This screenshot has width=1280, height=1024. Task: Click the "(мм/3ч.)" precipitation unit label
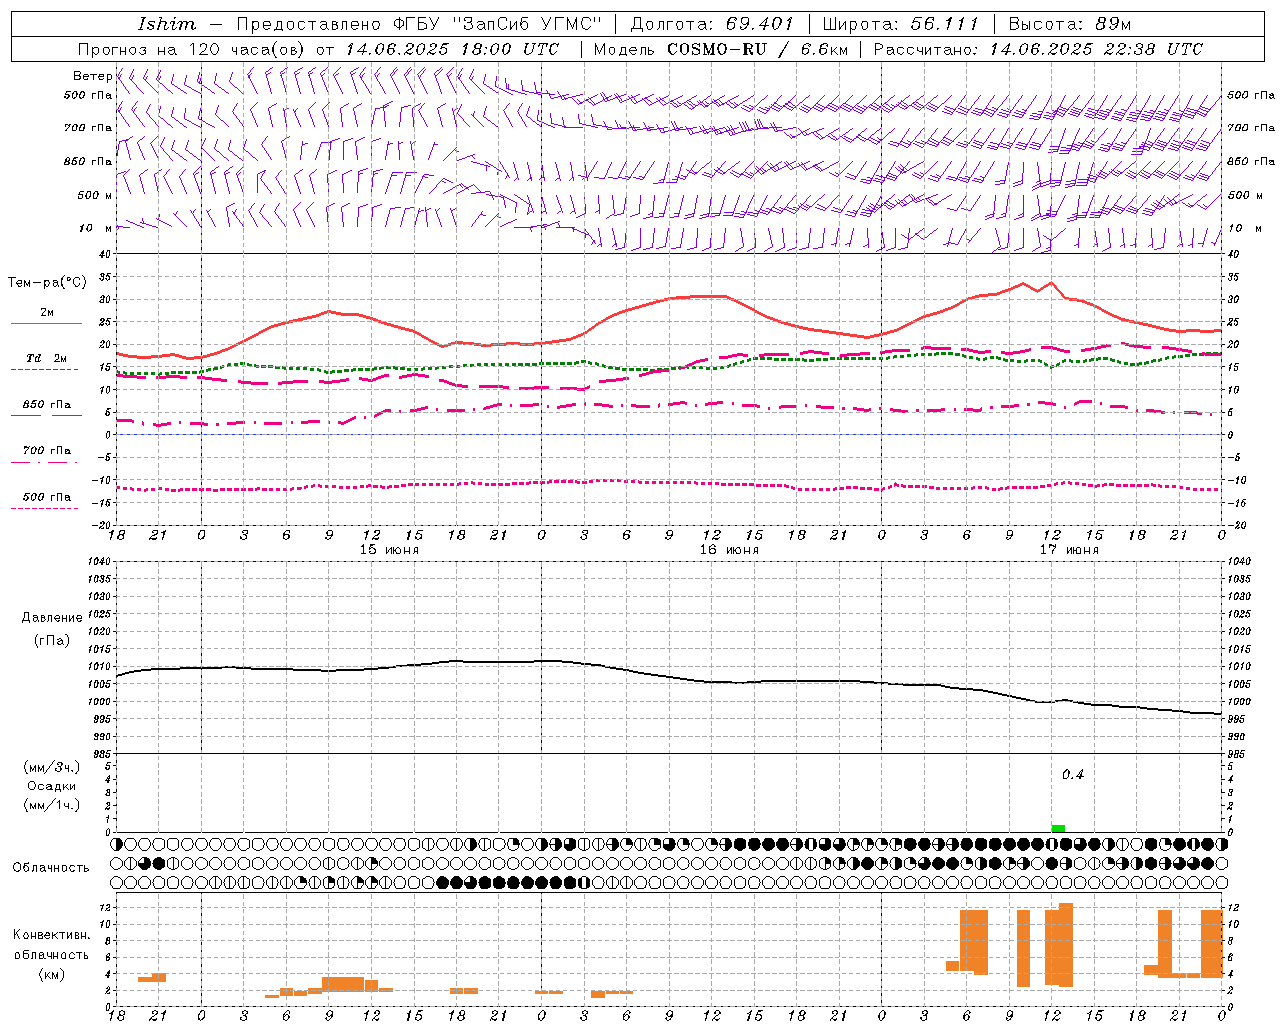(x=51, y=767)
